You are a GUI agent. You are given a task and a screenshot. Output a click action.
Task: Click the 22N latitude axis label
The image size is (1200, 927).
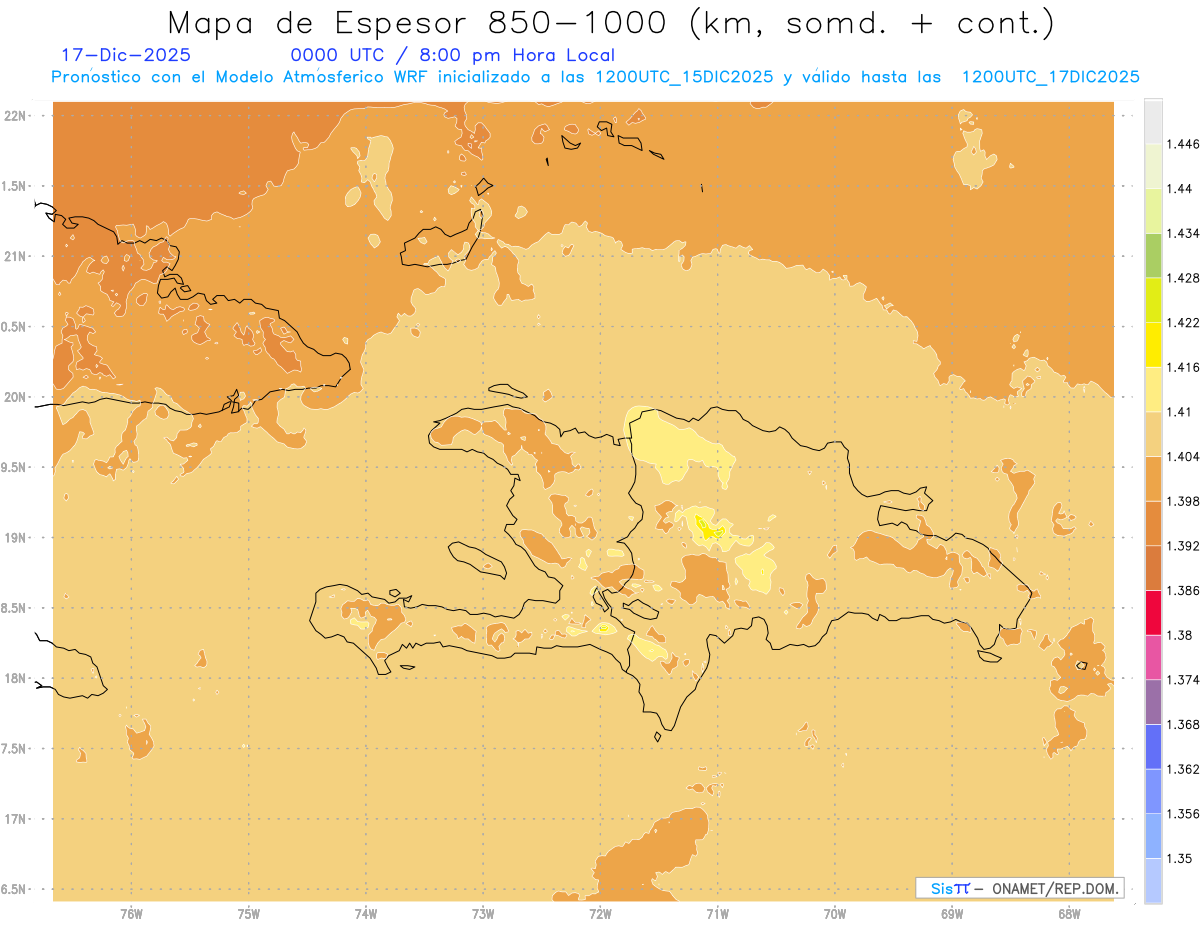[x=15, y=116]
